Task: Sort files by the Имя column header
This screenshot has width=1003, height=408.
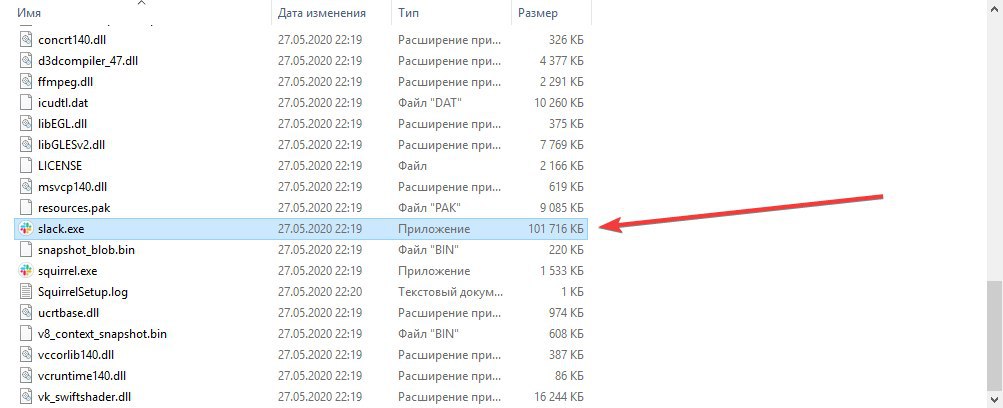Action: 29,13
